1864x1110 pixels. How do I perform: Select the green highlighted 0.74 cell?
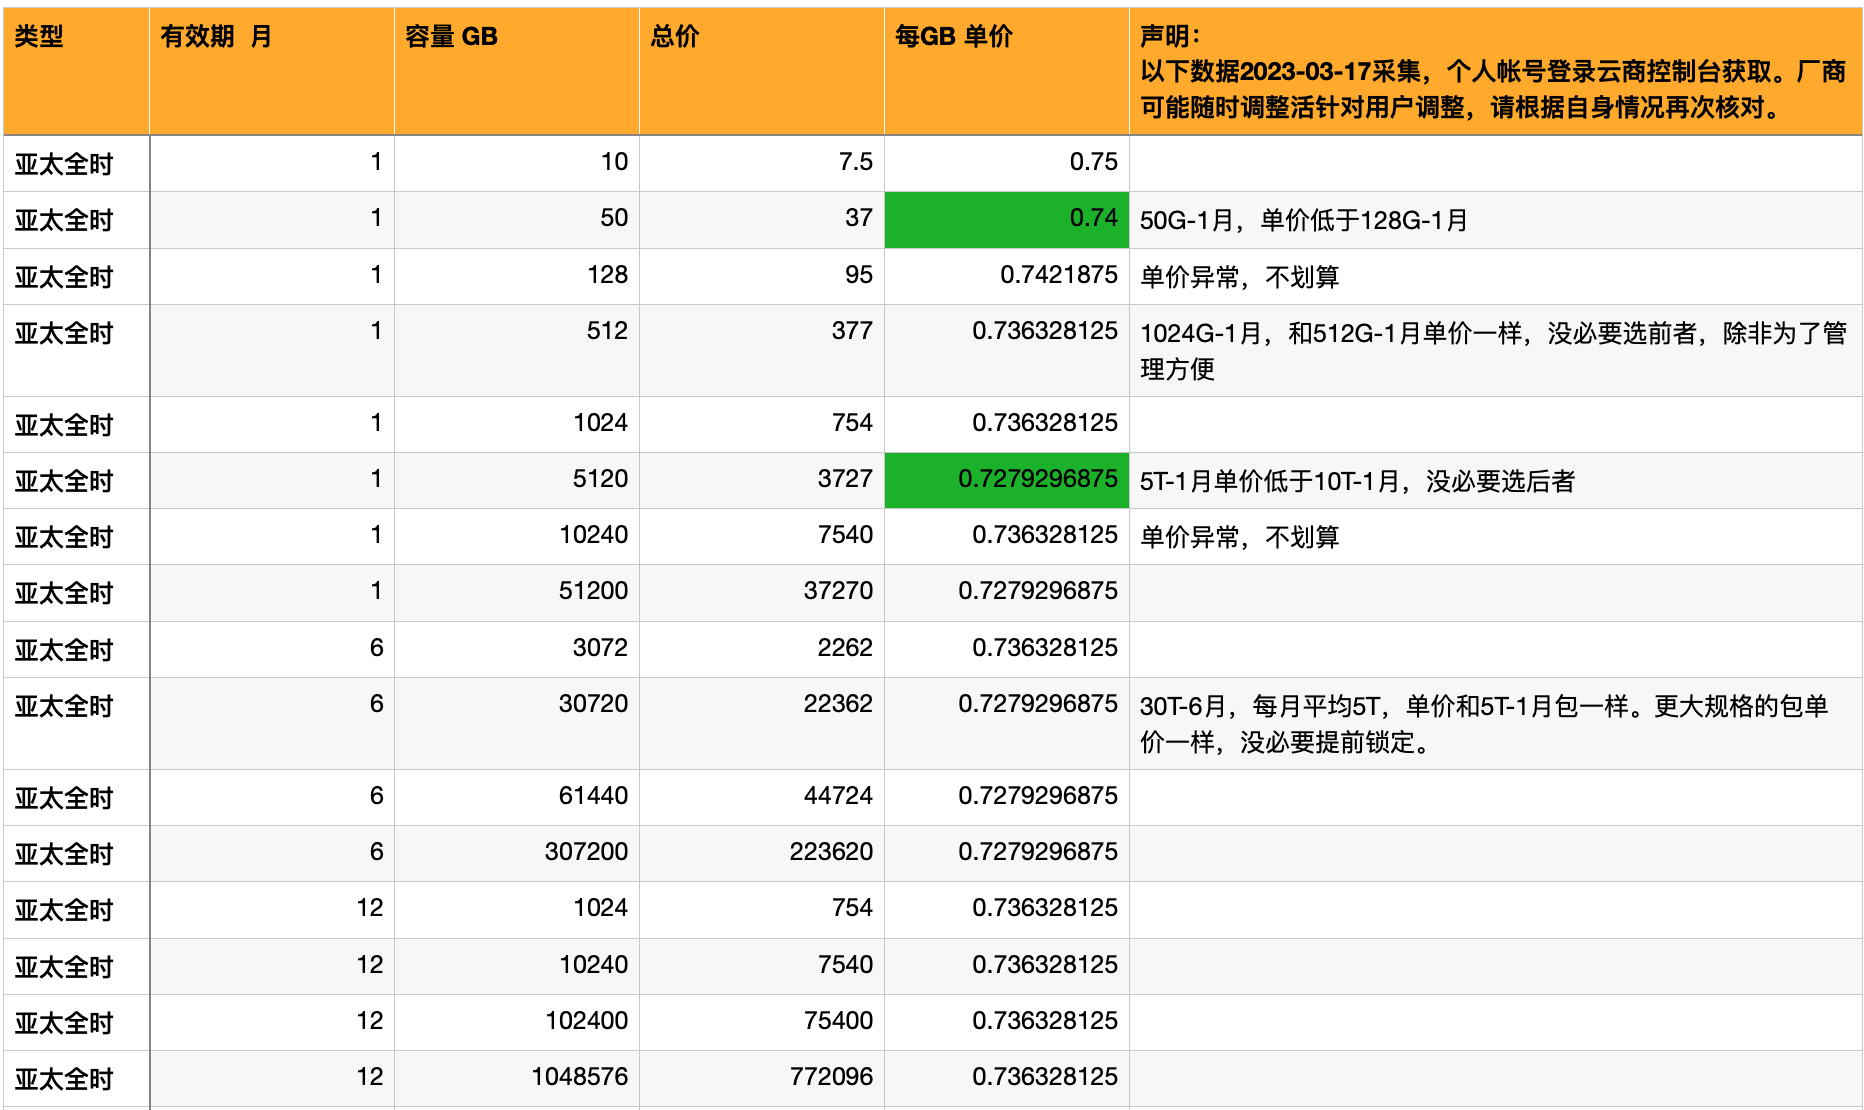click(x=1007, y=220)
